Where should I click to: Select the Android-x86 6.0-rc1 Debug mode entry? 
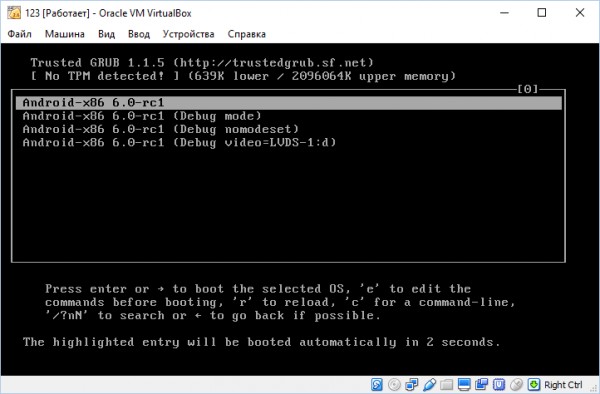[x=289, y=116]
